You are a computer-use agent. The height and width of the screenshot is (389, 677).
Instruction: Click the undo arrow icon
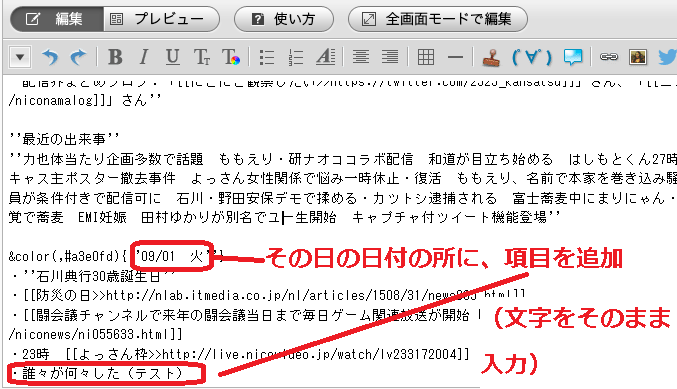50,57
